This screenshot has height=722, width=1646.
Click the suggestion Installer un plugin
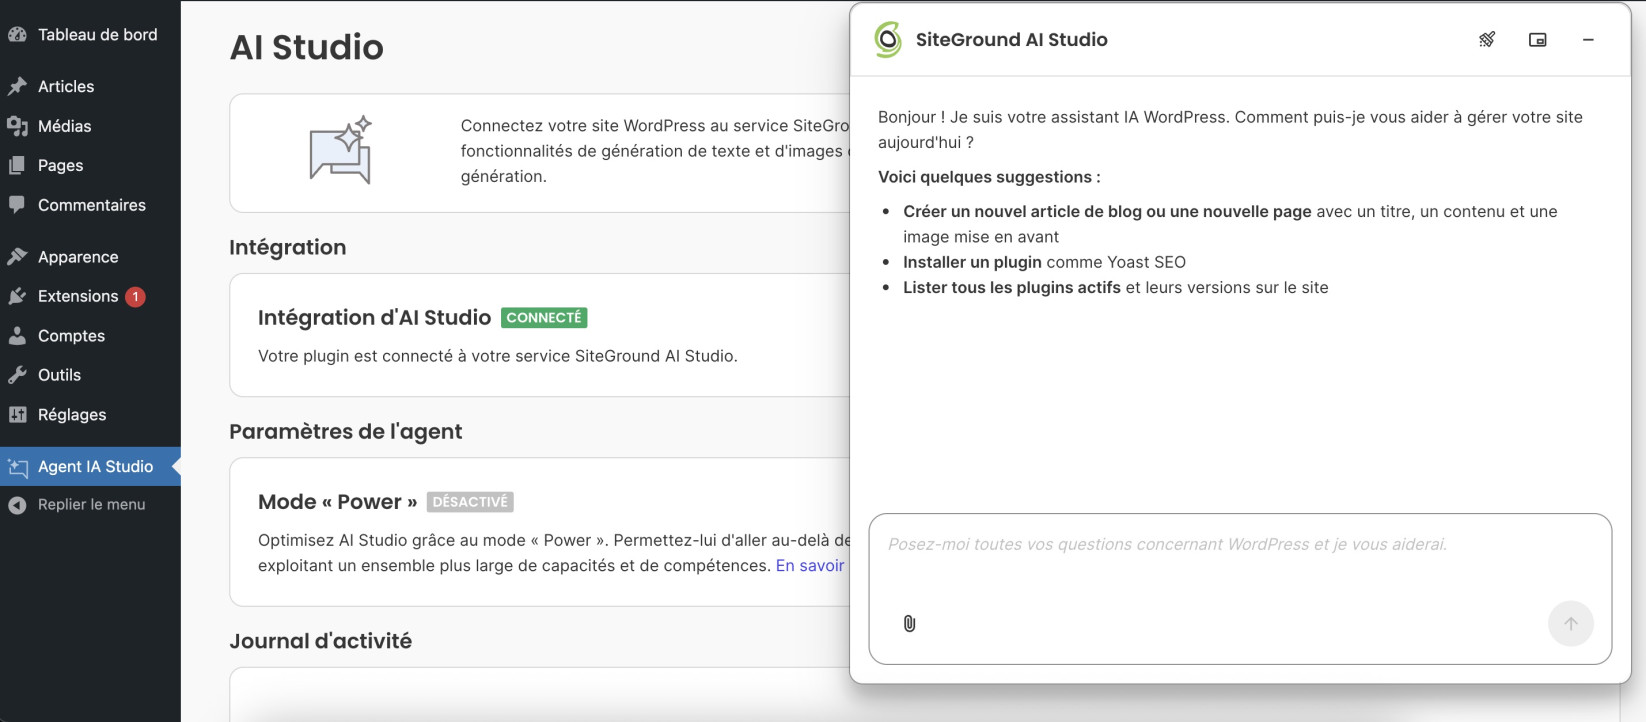click(972, 262)
